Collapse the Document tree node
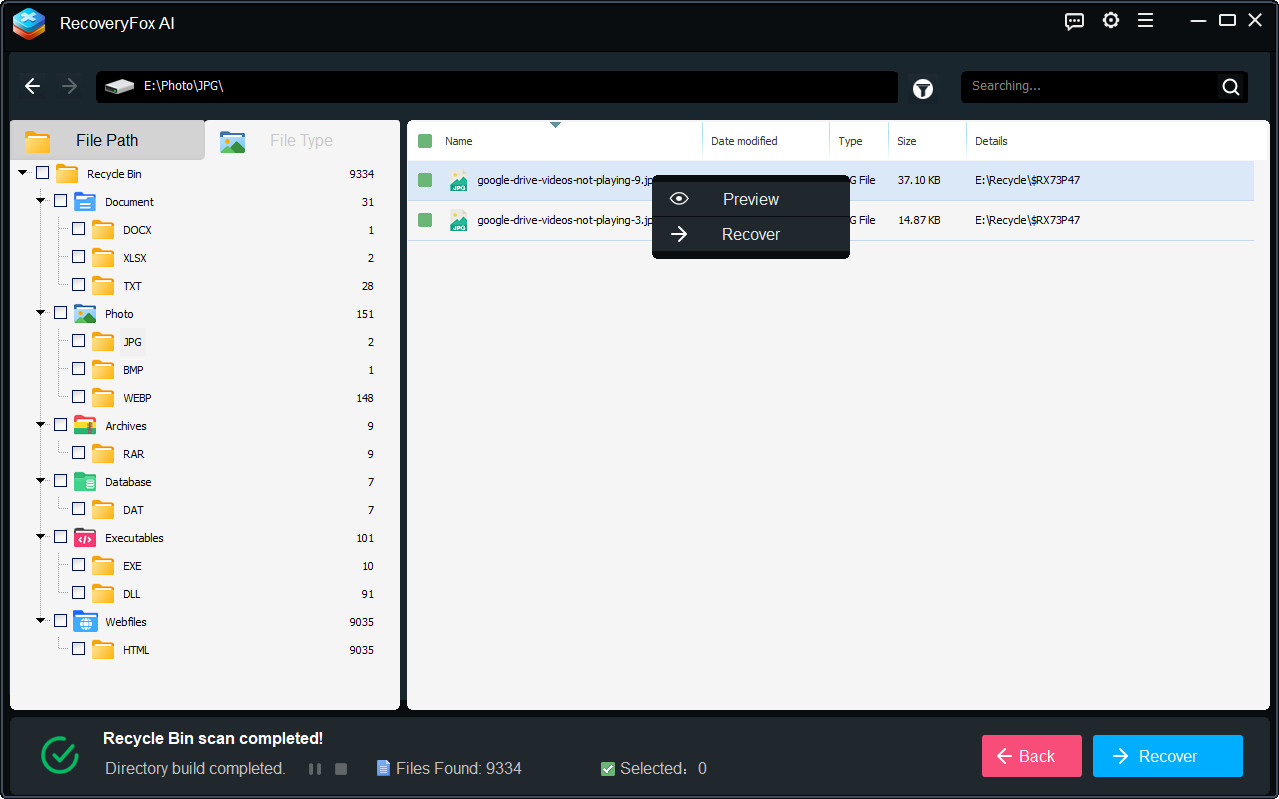The image size is (1279, 799). point(41,201)
